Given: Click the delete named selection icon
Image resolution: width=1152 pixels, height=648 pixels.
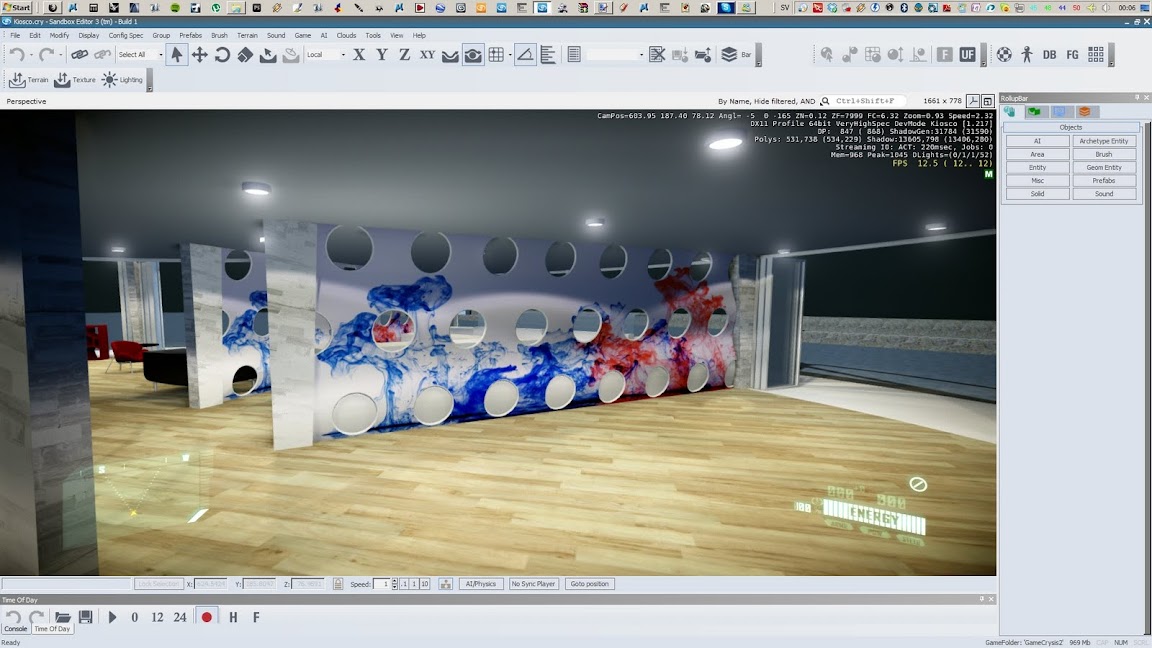Looking at the screenshot, I should (x=657, y=54).
